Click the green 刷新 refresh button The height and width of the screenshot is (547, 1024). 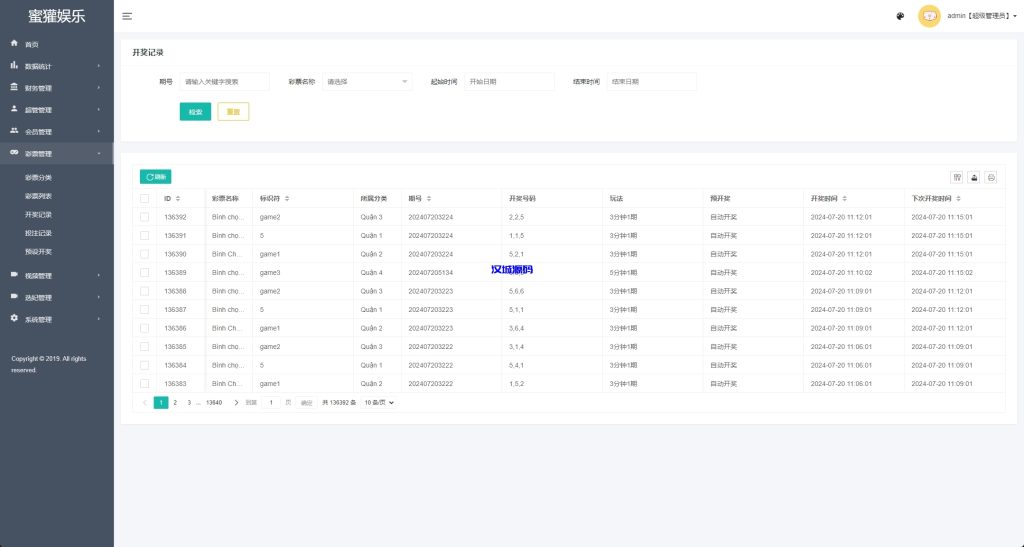pos(155,177)
